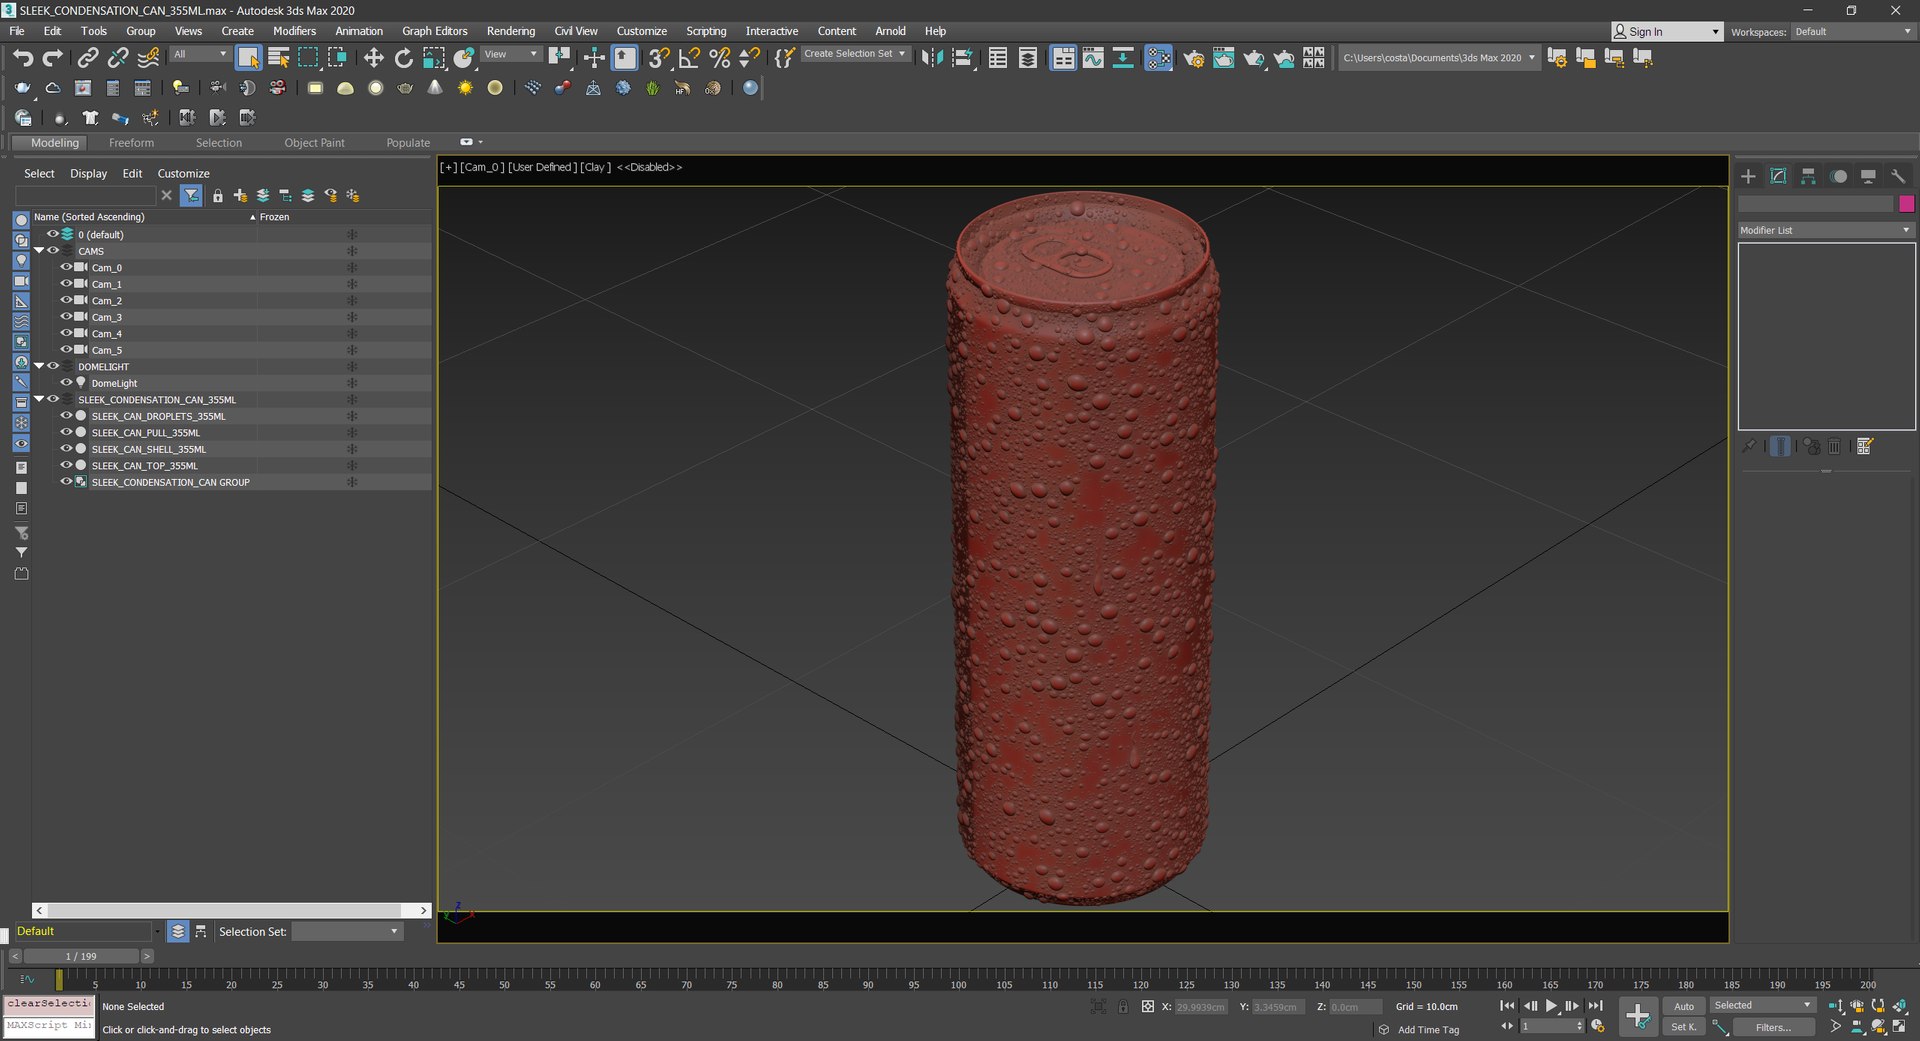Viewport: 1920px width, 1041px height.
Task: Click the scene explorer filter funnel icon
Action: (x=191, y=196)
